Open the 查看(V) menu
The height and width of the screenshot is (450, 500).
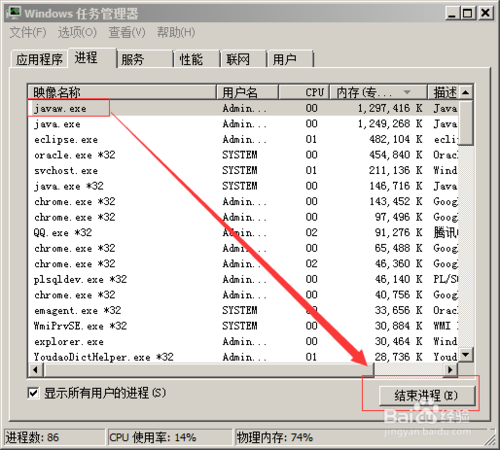click(127, 32)
